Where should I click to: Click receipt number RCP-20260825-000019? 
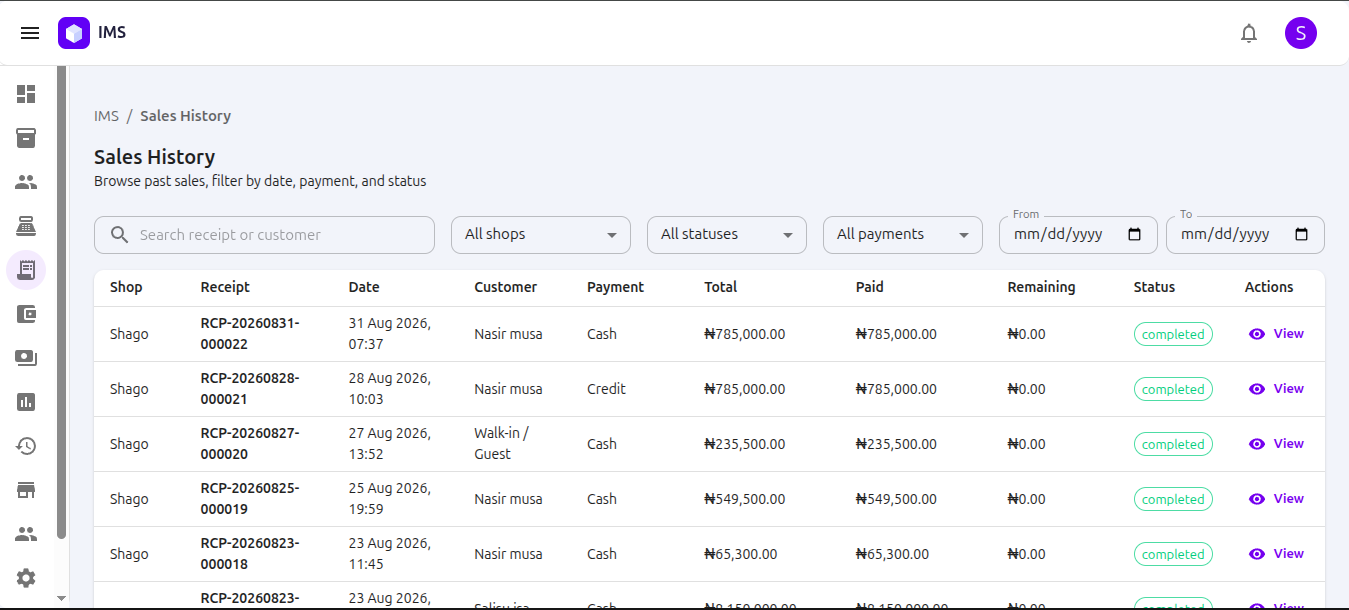point(250,499)
